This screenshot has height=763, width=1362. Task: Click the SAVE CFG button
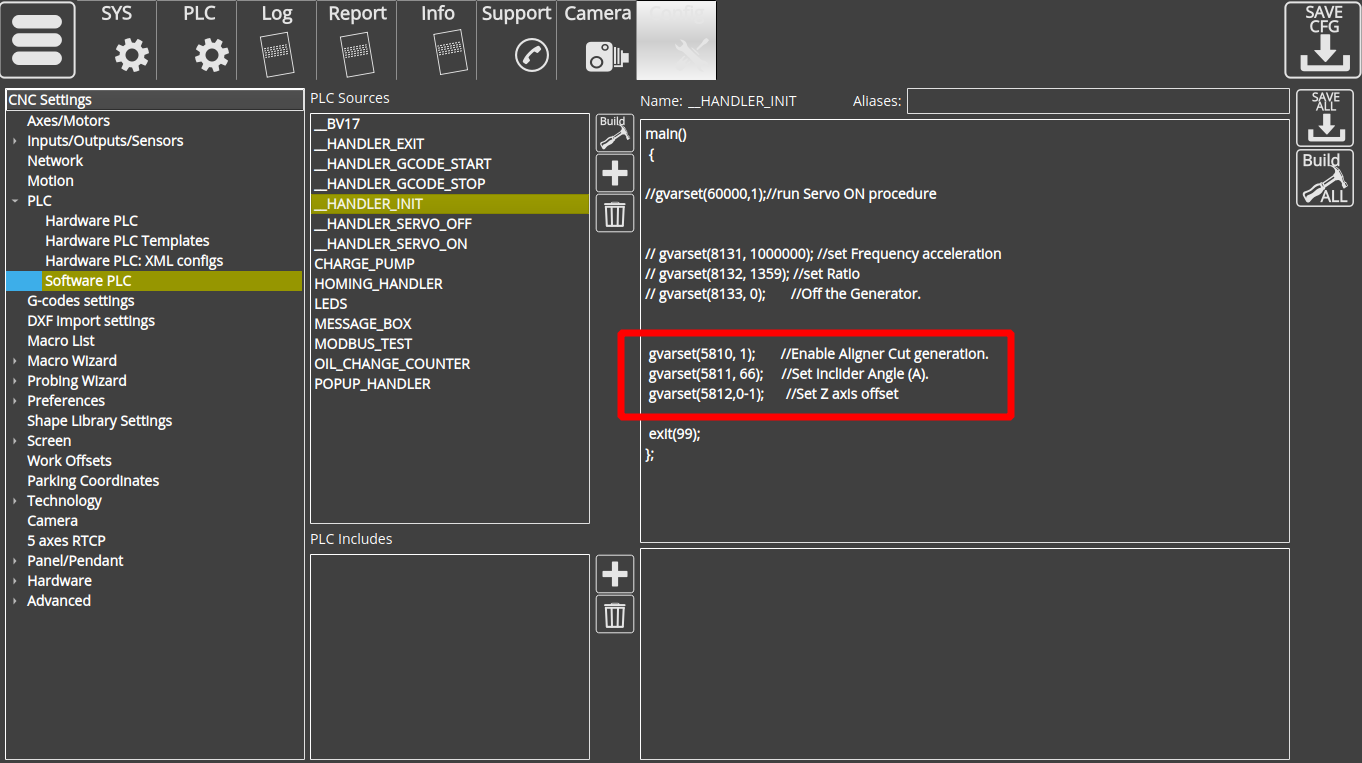(x=1322, y=40)
